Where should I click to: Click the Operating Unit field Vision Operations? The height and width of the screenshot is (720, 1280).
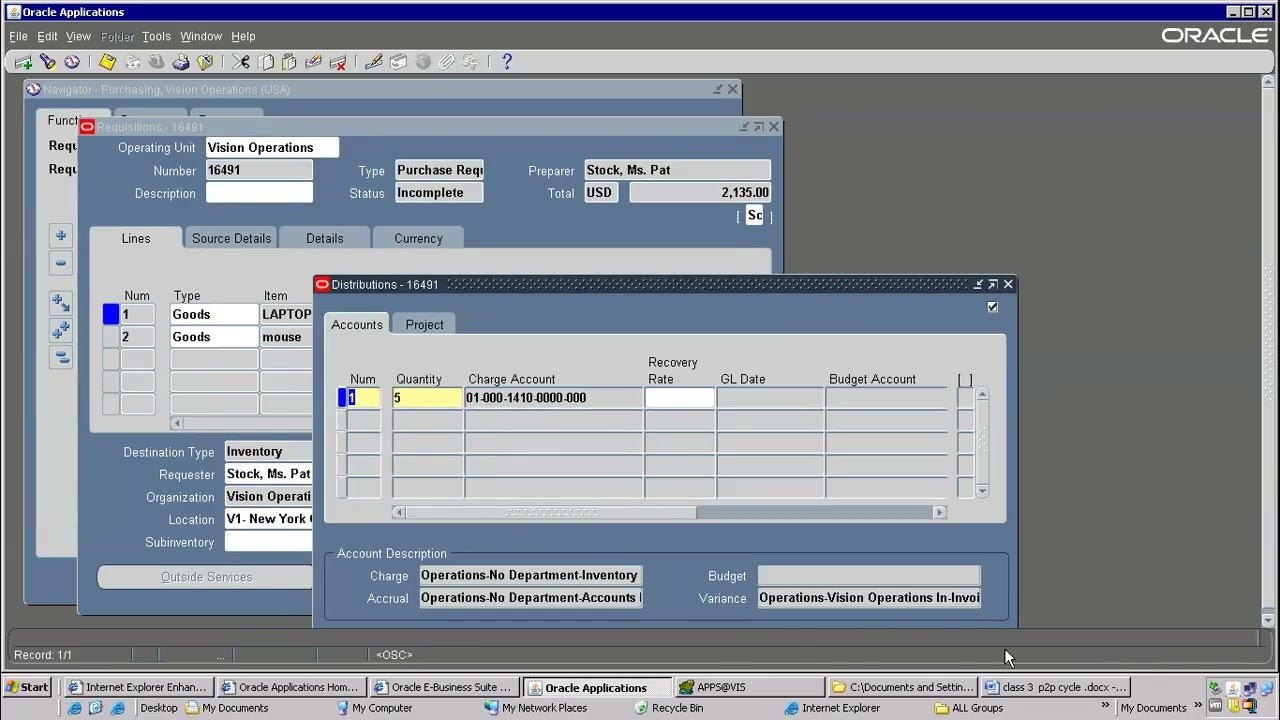point(272,148)
